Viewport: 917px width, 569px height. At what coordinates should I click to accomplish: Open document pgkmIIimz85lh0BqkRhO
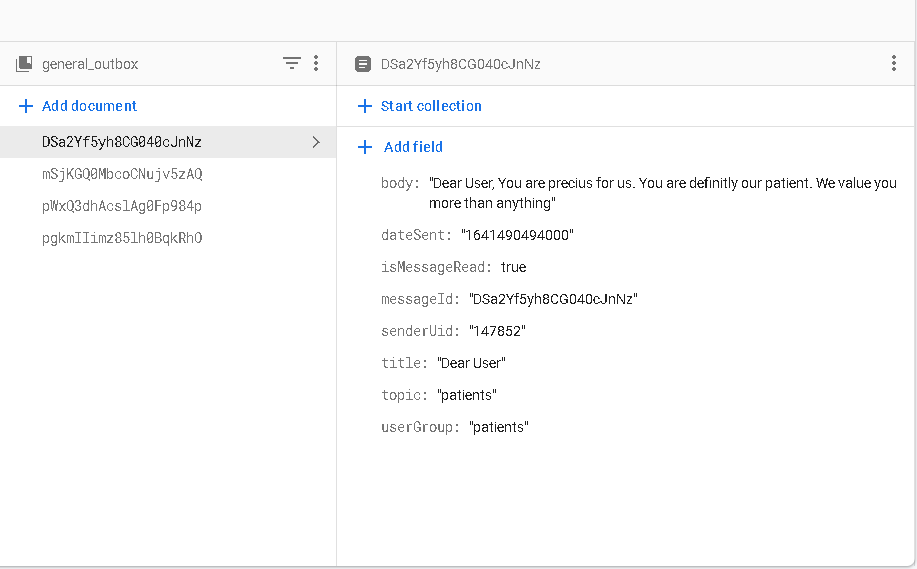pos(122,238)
